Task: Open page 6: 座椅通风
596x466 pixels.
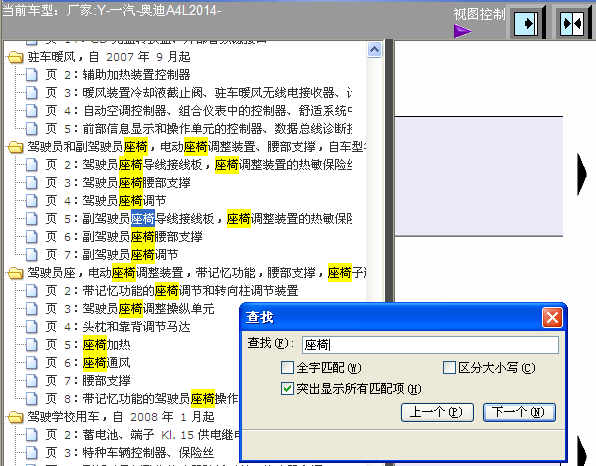Action: 88,363
